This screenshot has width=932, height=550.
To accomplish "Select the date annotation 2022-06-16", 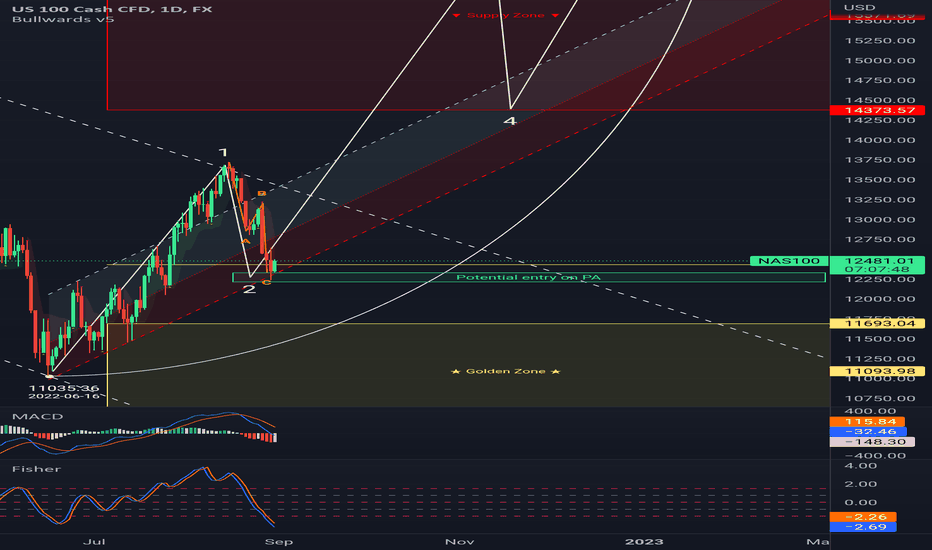I will click(x=64, y=396).
